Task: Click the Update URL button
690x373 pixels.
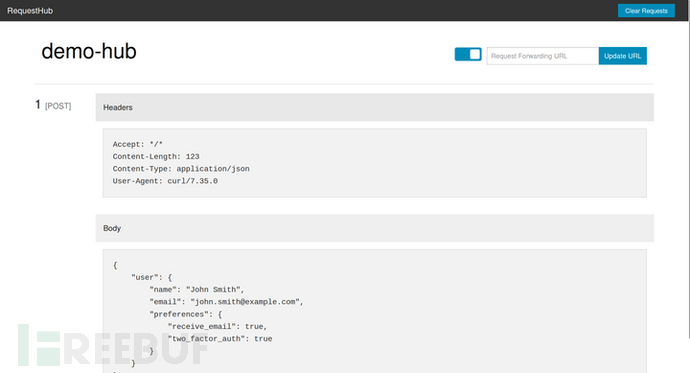Action: click(622, 56)
